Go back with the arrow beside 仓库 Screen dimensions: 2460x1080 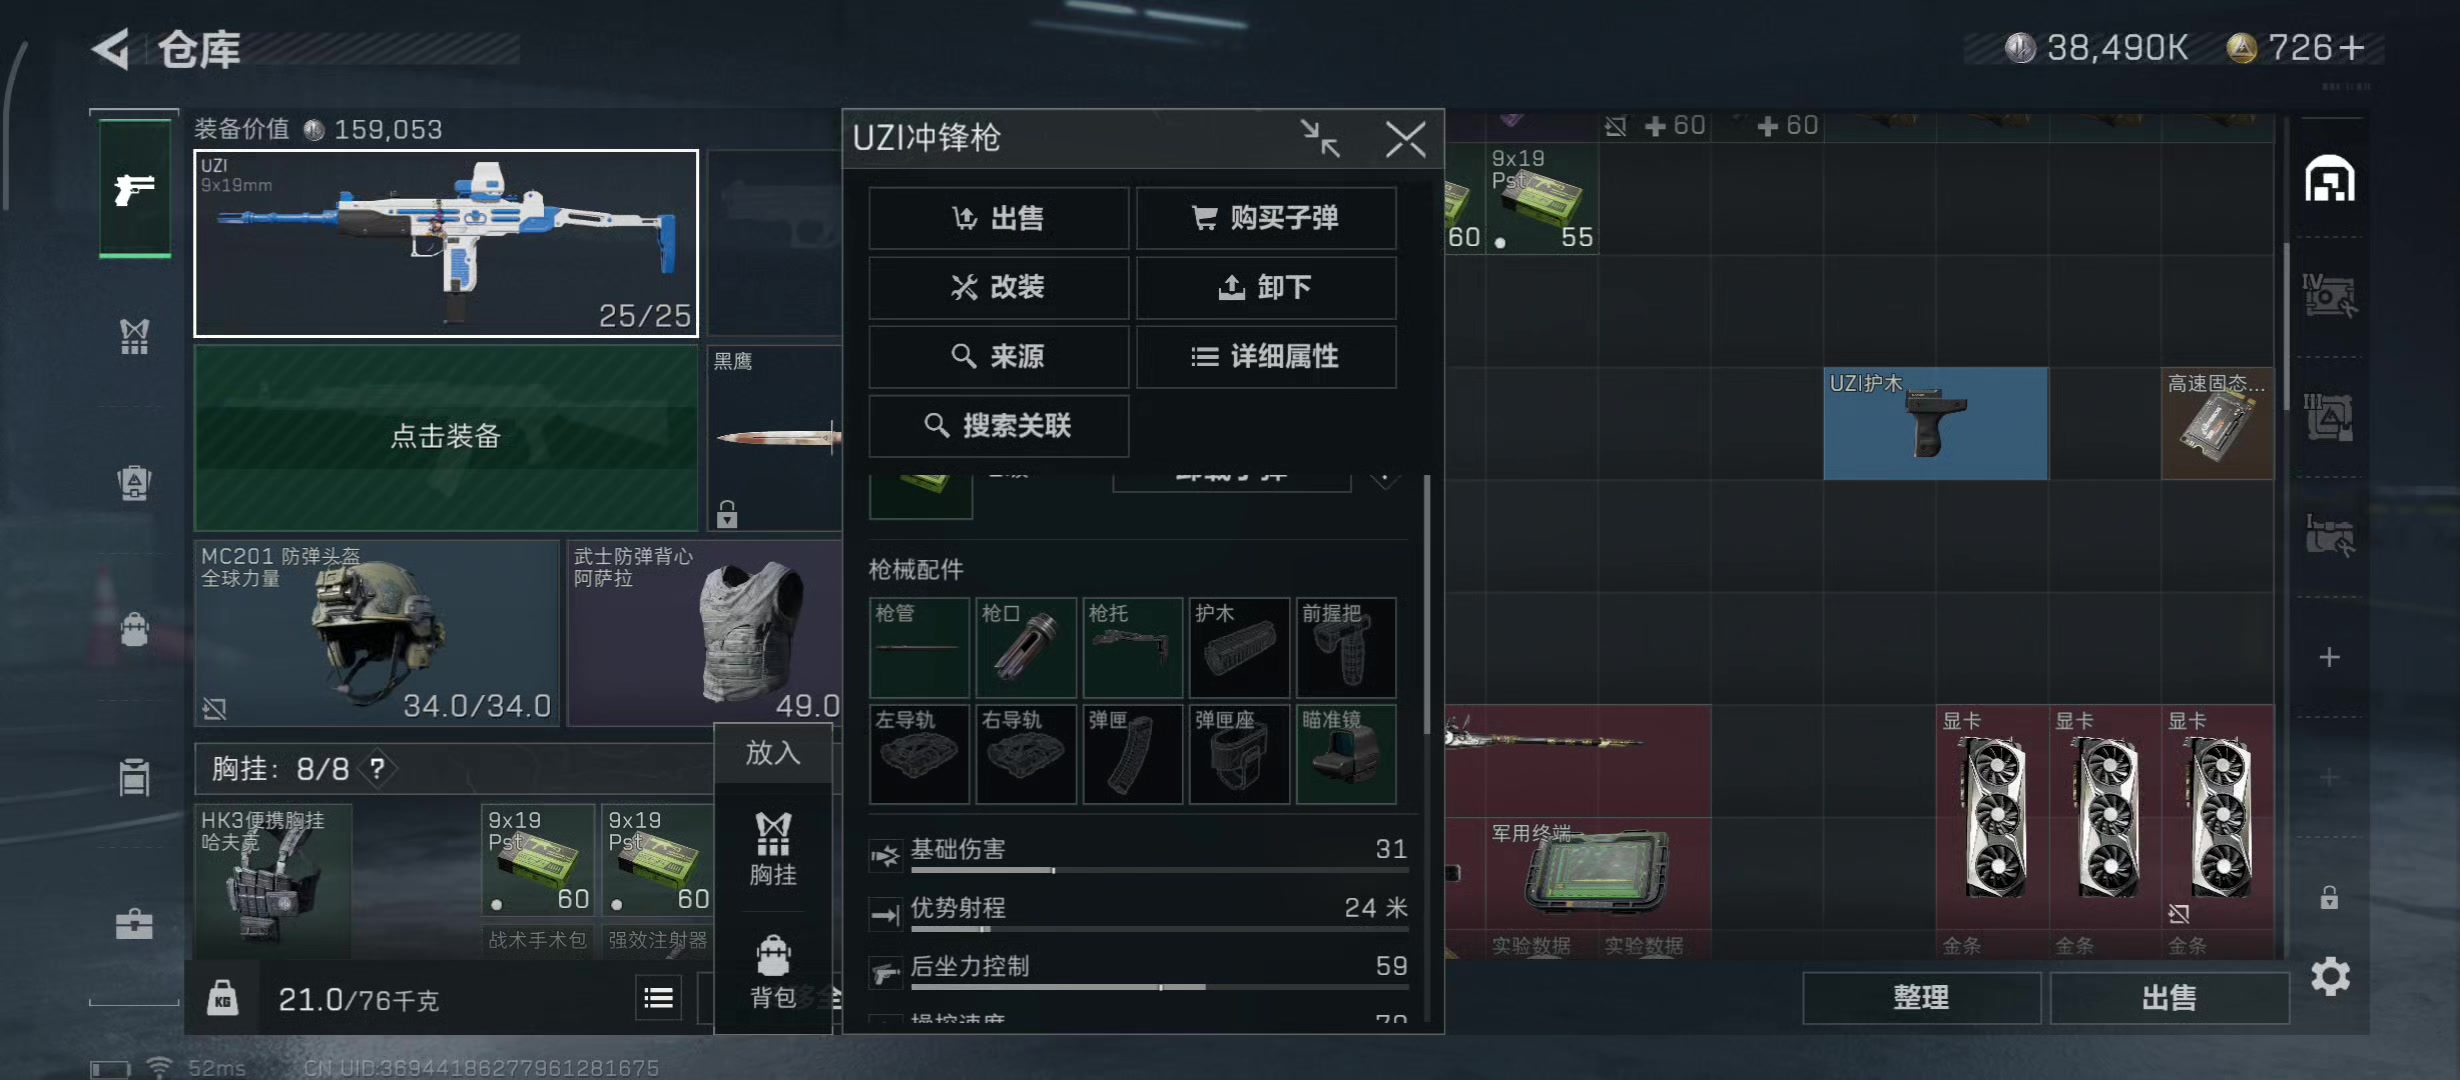tap(111, 48)
